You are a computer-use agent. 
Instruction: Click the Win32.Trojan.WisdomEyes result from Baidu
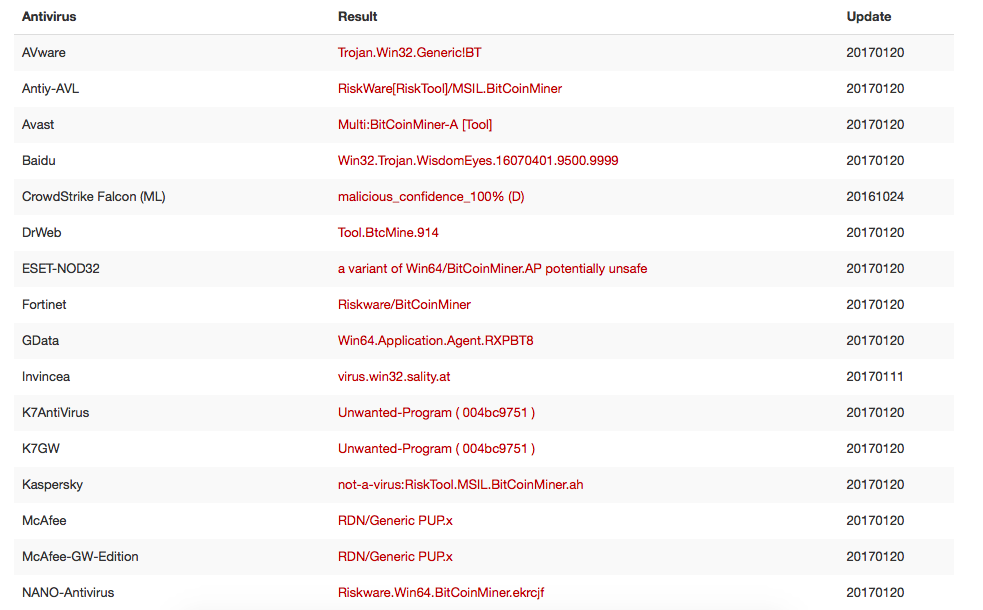pos(478,160)
